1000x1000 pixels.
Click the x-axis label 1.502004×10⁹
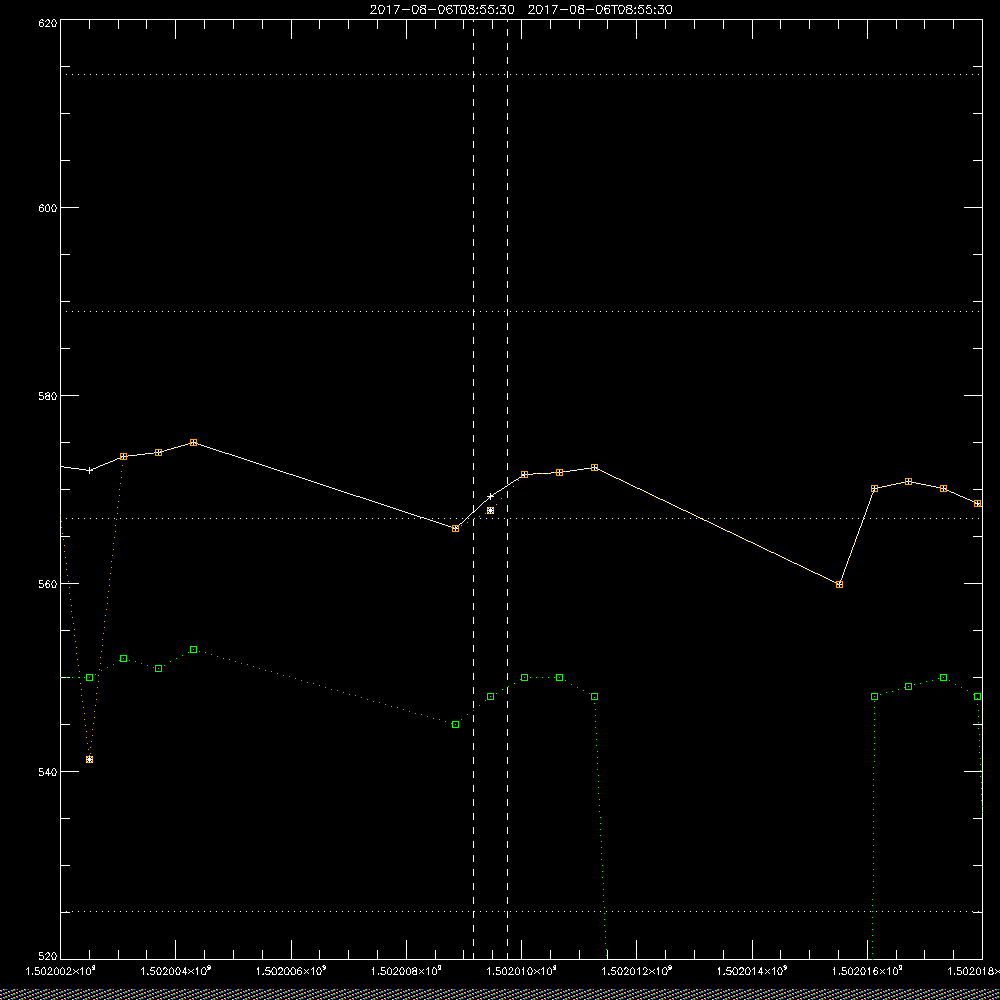[175, 971]
